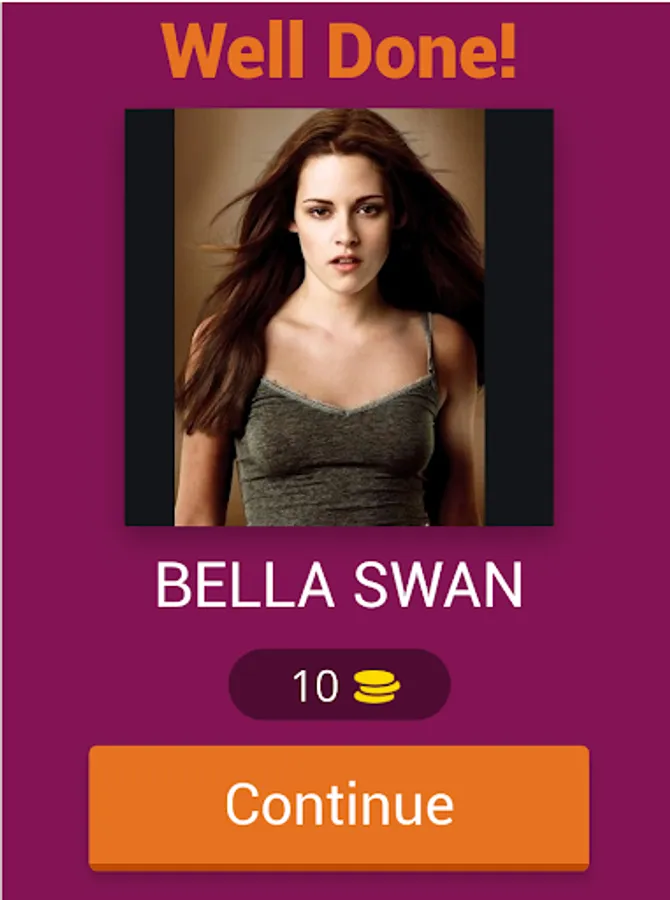Open the quiz character picture
Viewport: 670px width, 900px height.
tap(339, 317)
